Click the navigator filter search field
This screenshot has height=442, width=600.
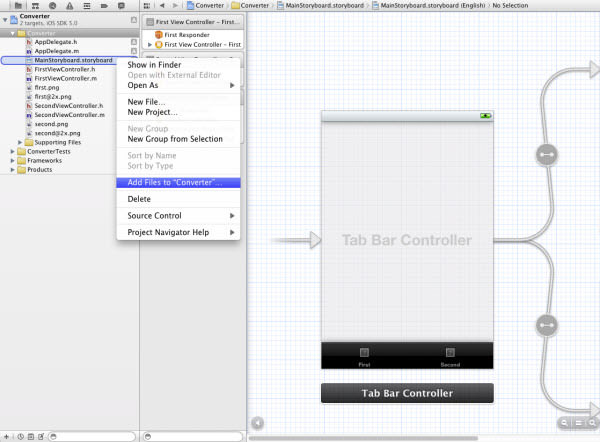92,436
